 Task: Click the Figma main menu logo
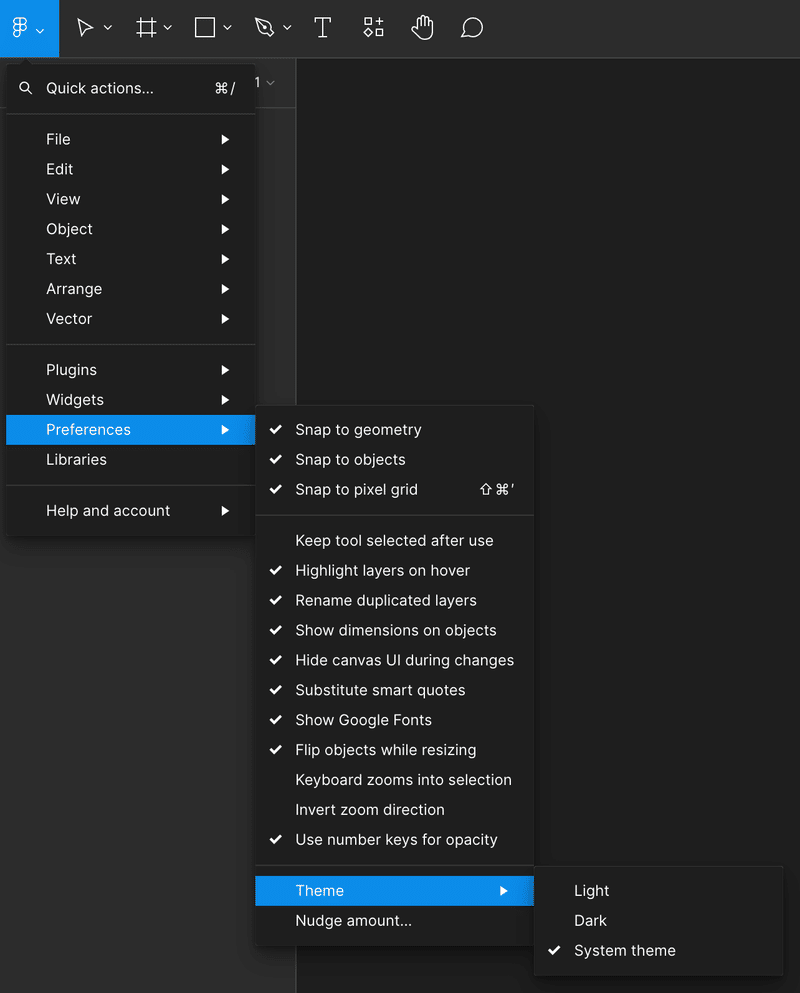(20, 28)
